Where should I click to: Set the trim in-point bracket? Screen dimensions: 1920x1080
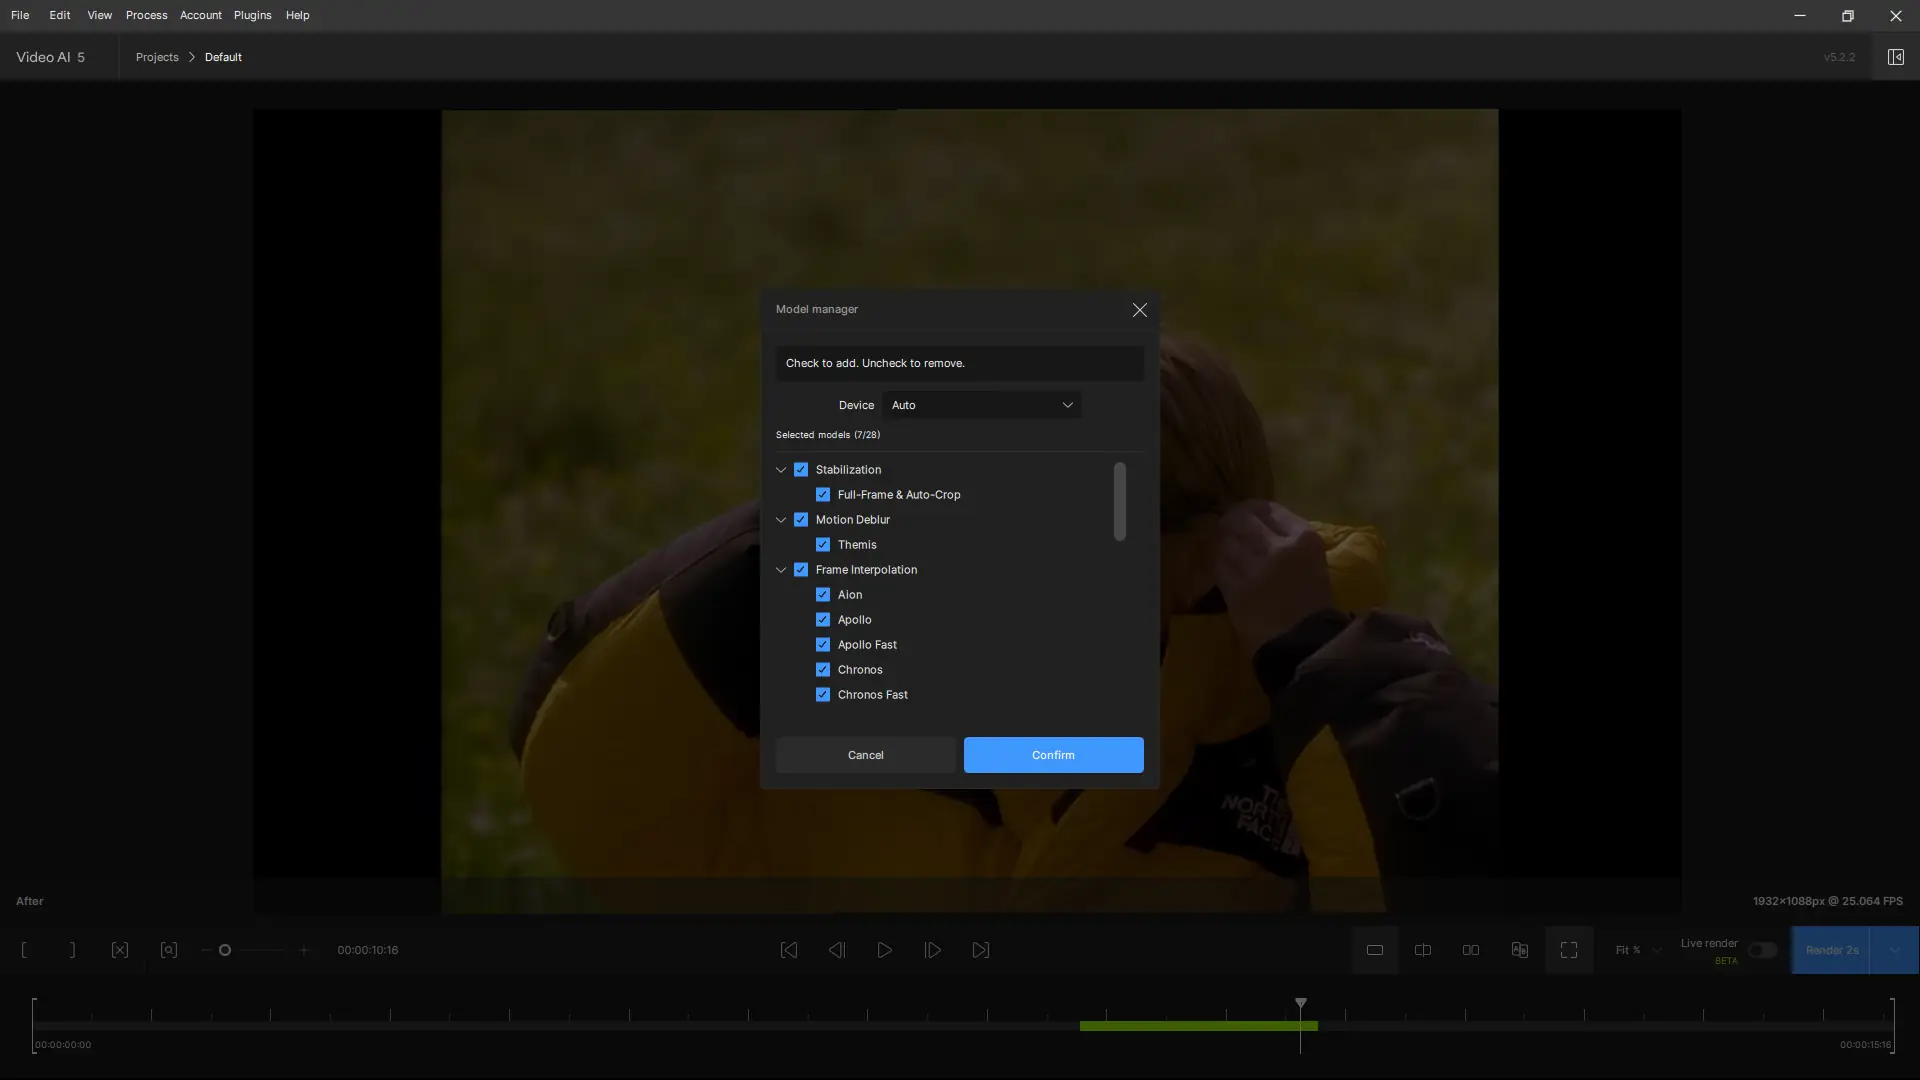point(24,950)
